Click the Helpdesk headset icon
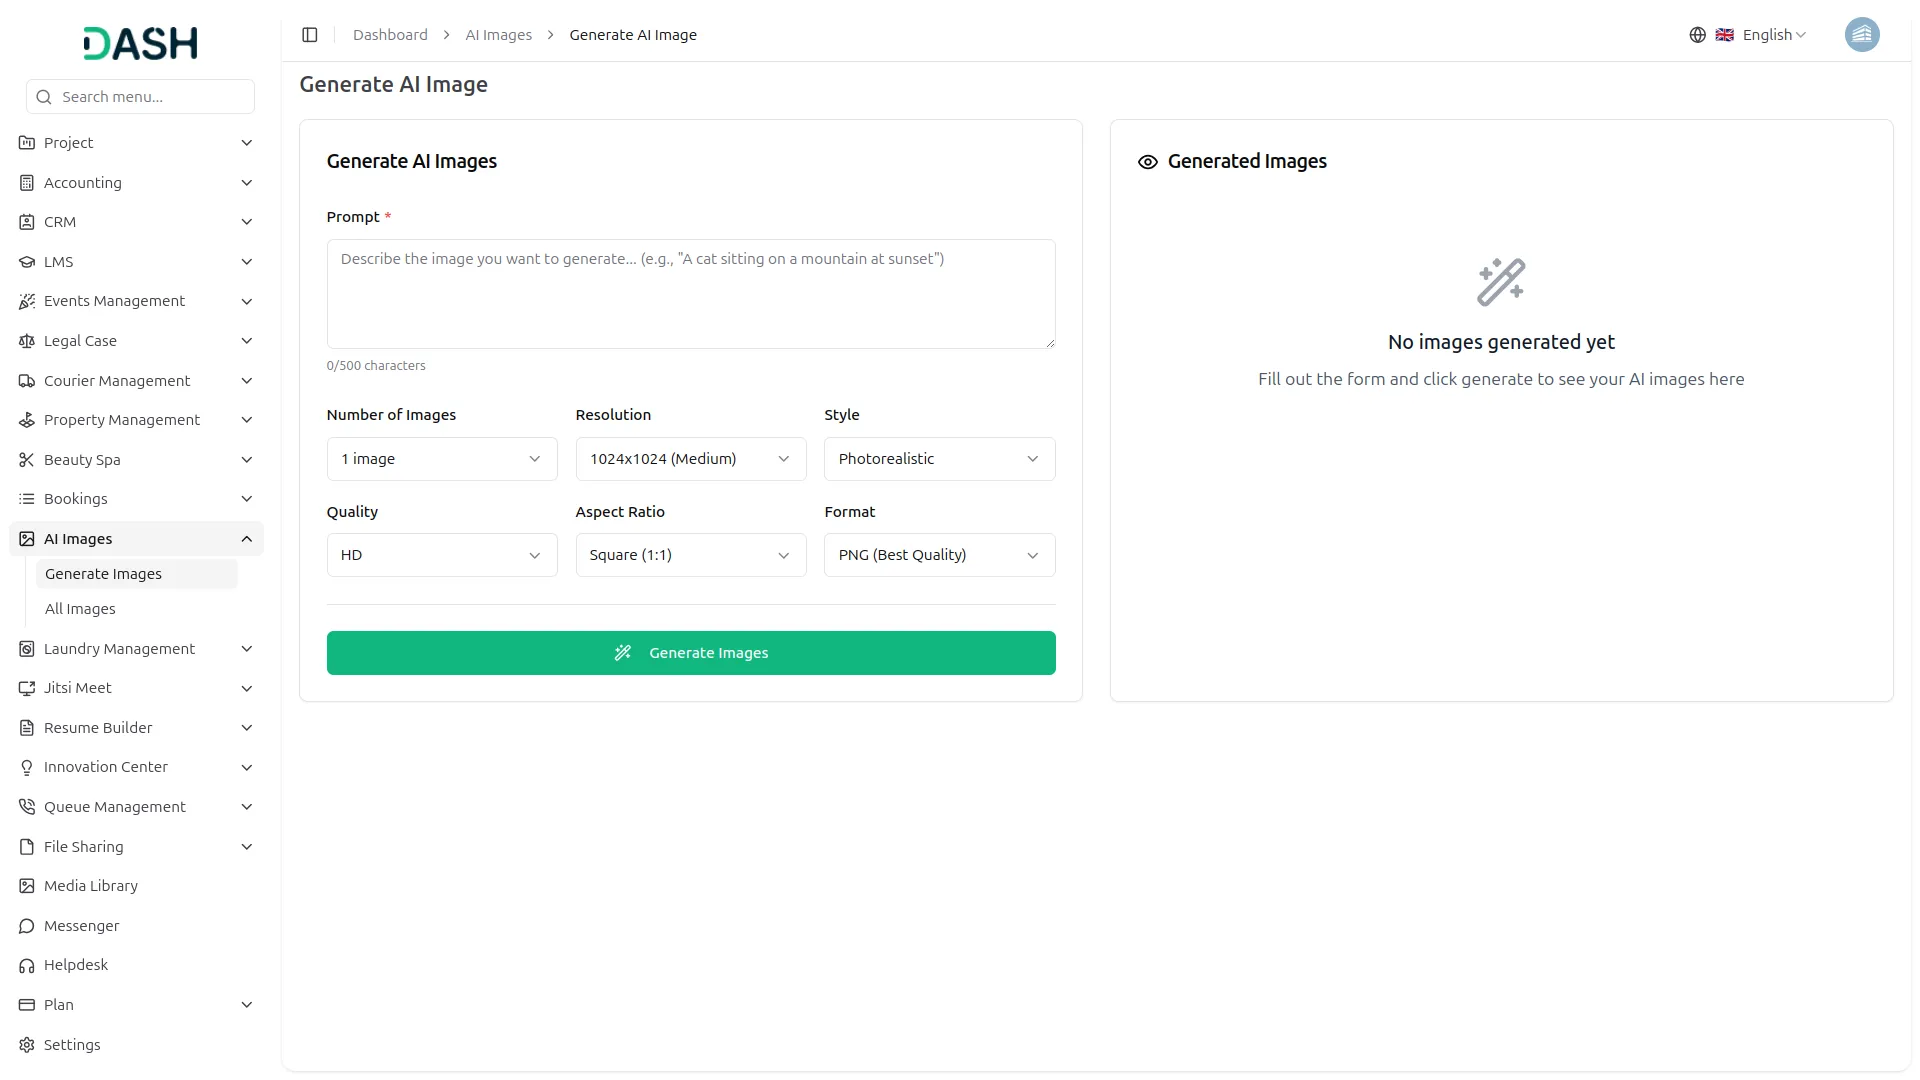This screenshot has height=1080, width=1920. (27, 965)
